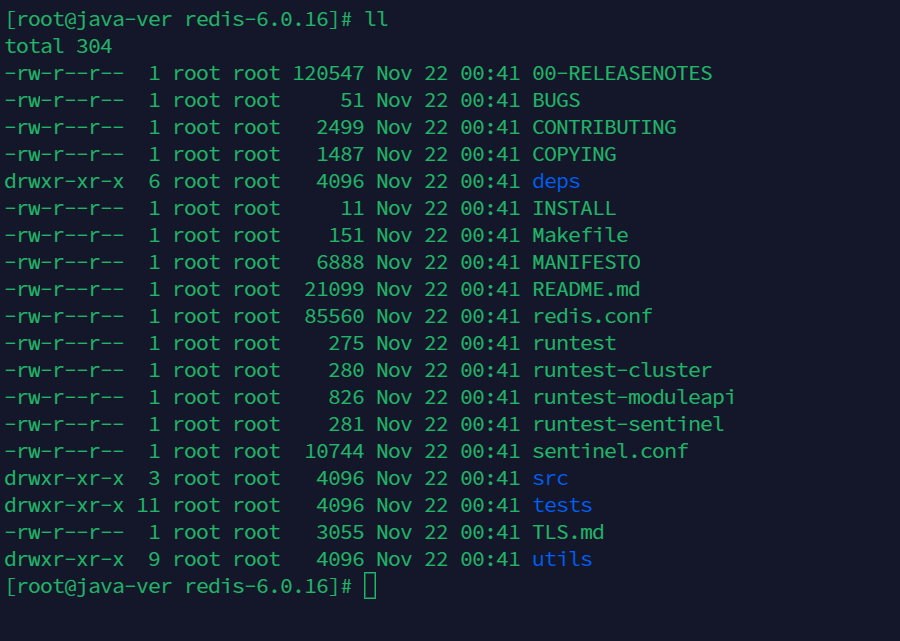900x641 pixels.
Task: Click the redis.conf filename
Action: (592, 316)
